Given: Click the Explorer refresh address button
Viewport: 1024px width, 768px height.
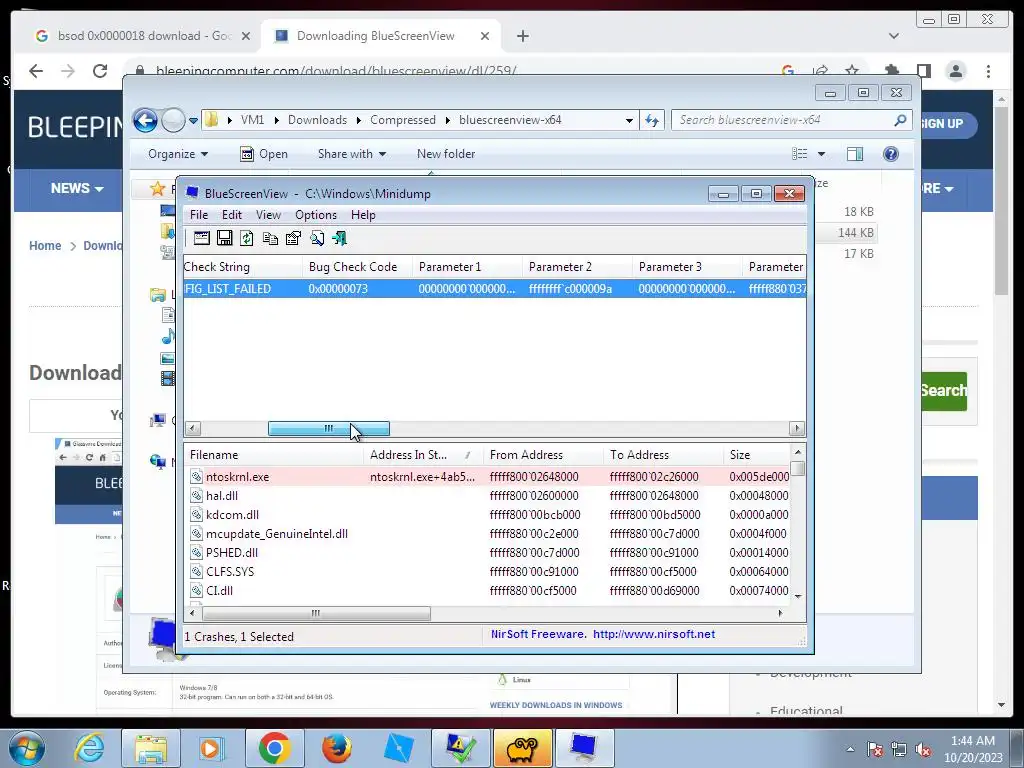Looking at the screenshot, I should (652, 120).
